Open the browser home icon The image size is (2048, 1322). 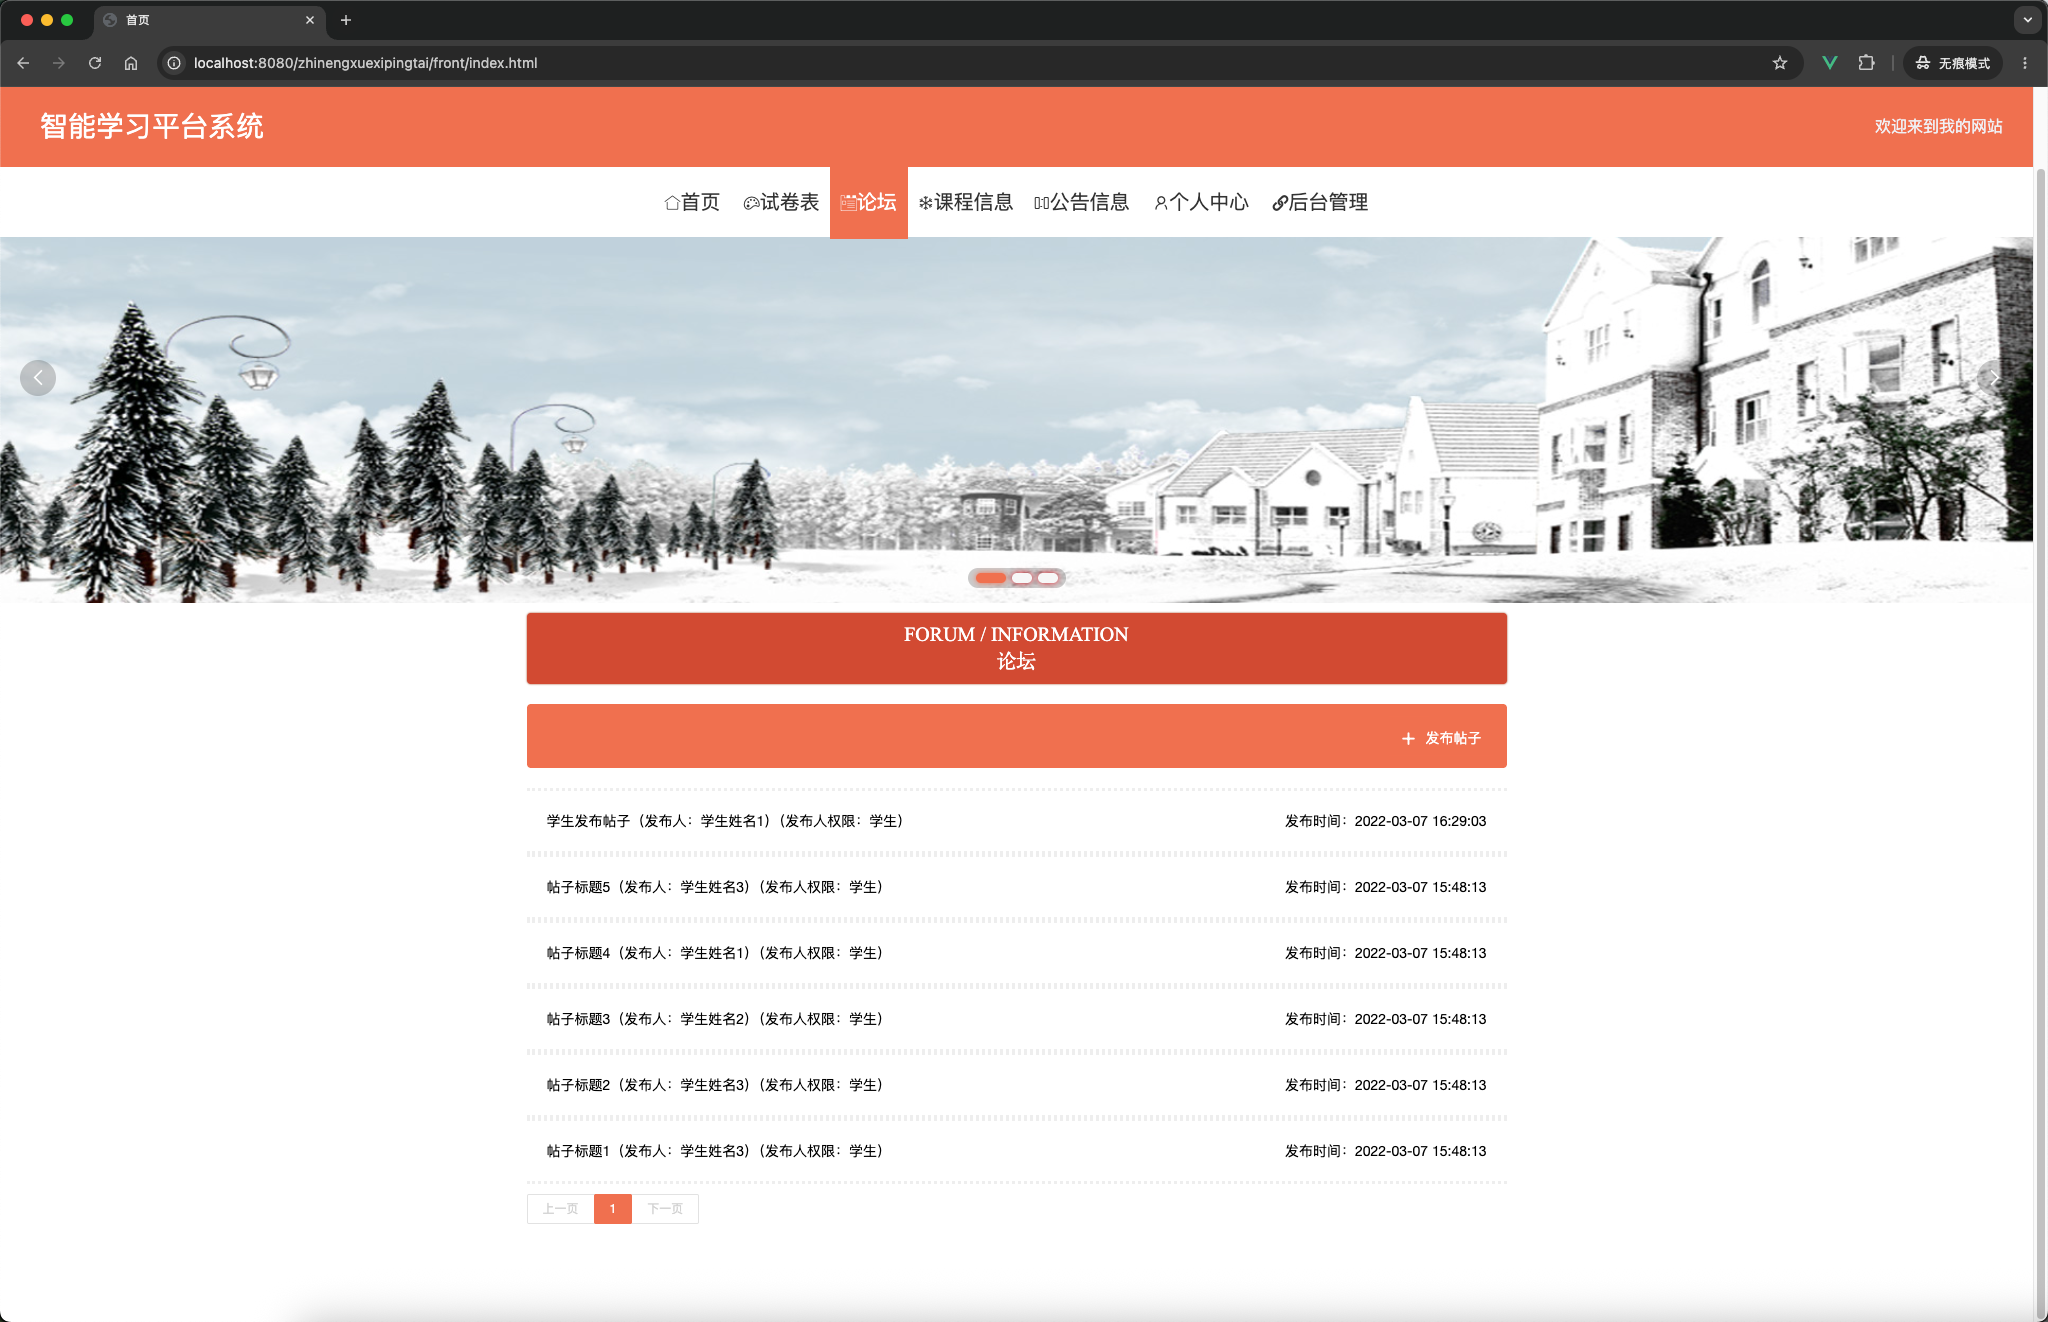pyautogui.click(x=131, y=63)
